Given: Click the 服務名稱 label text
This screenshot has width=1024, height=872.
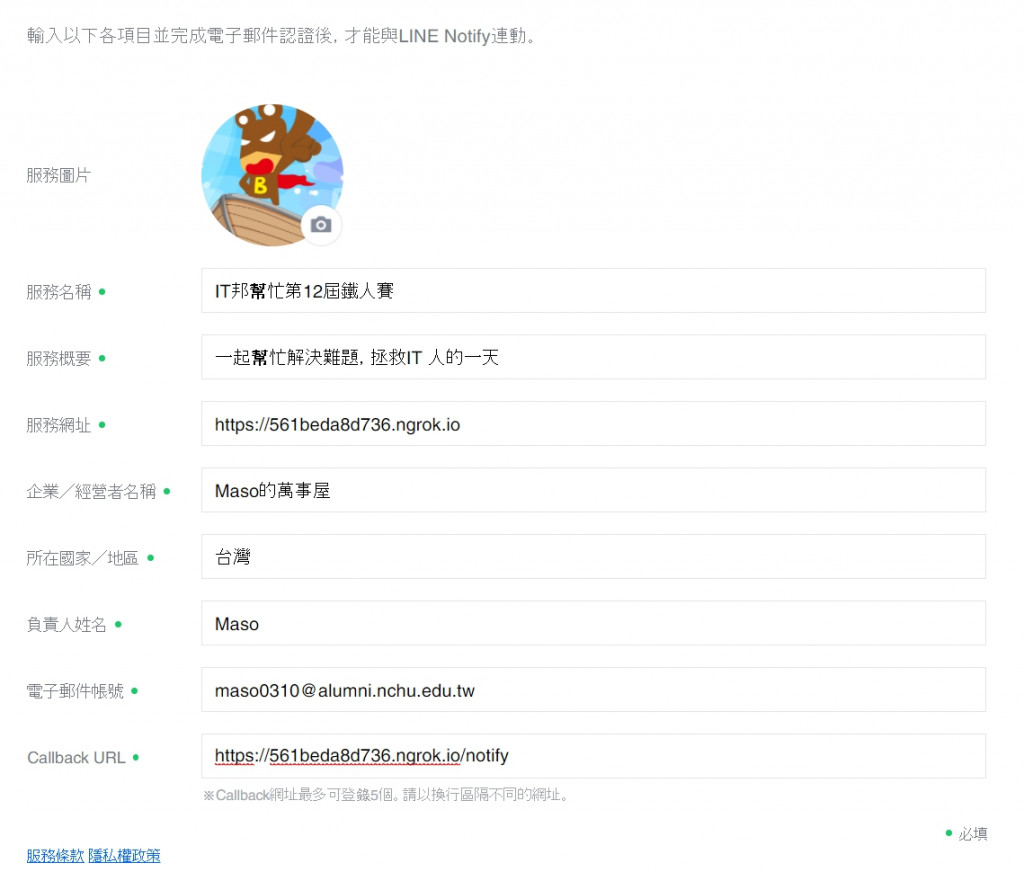Looking at the screenshot, I should coord(59,292).
